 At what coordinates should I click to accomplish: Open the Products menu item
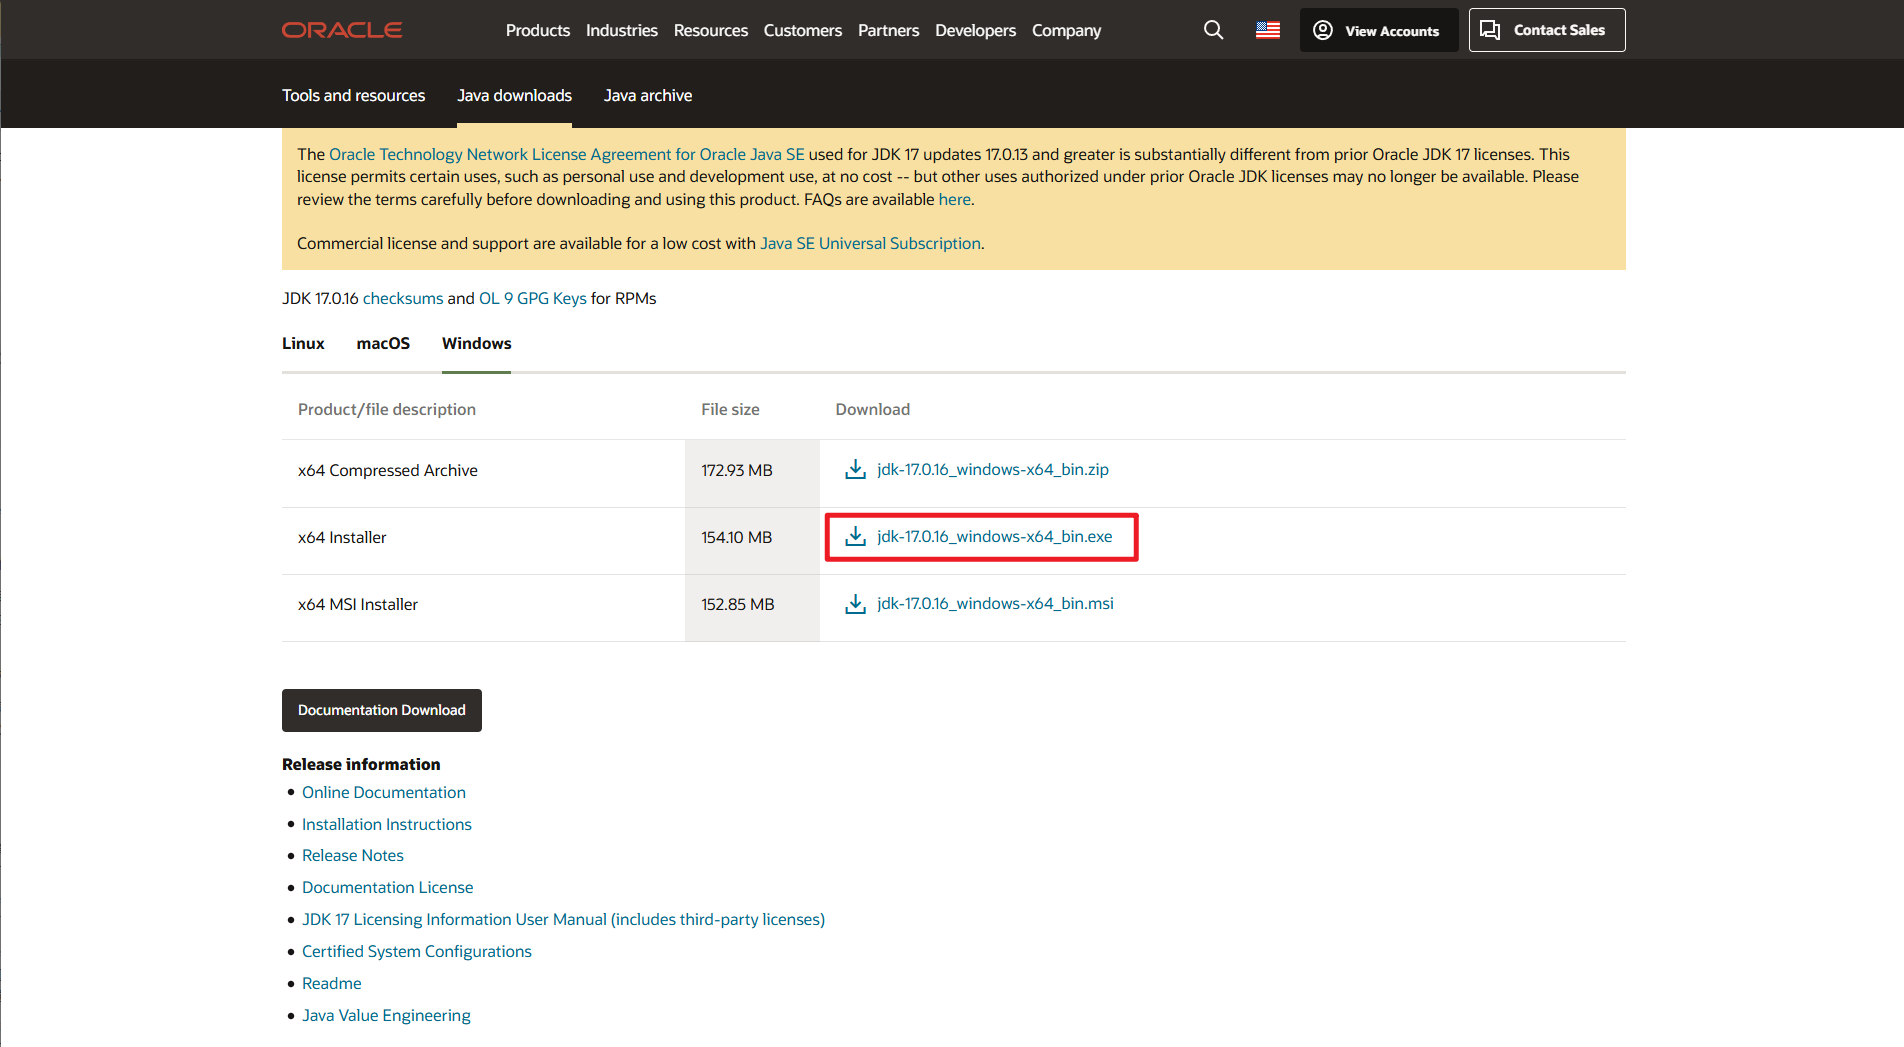pos(538,30)
